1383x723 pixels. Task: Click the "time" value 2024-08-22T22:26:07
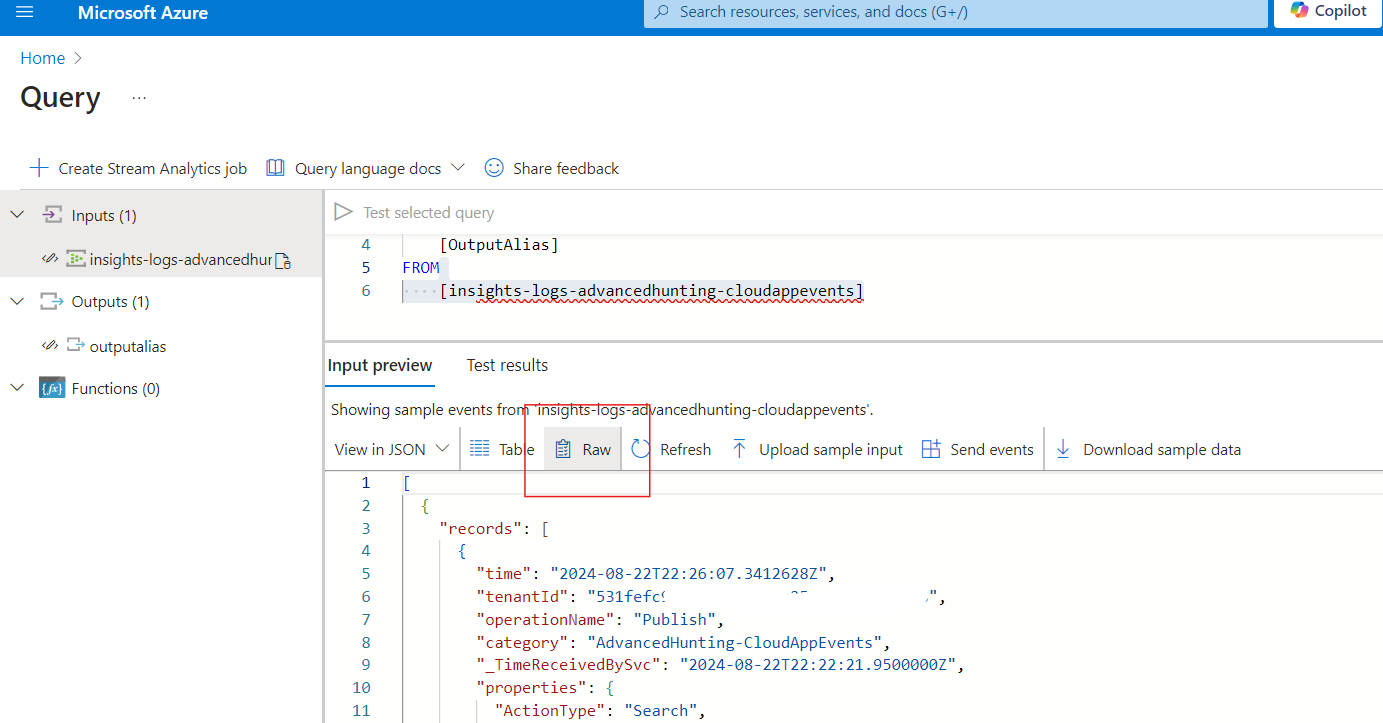point(692,574)
